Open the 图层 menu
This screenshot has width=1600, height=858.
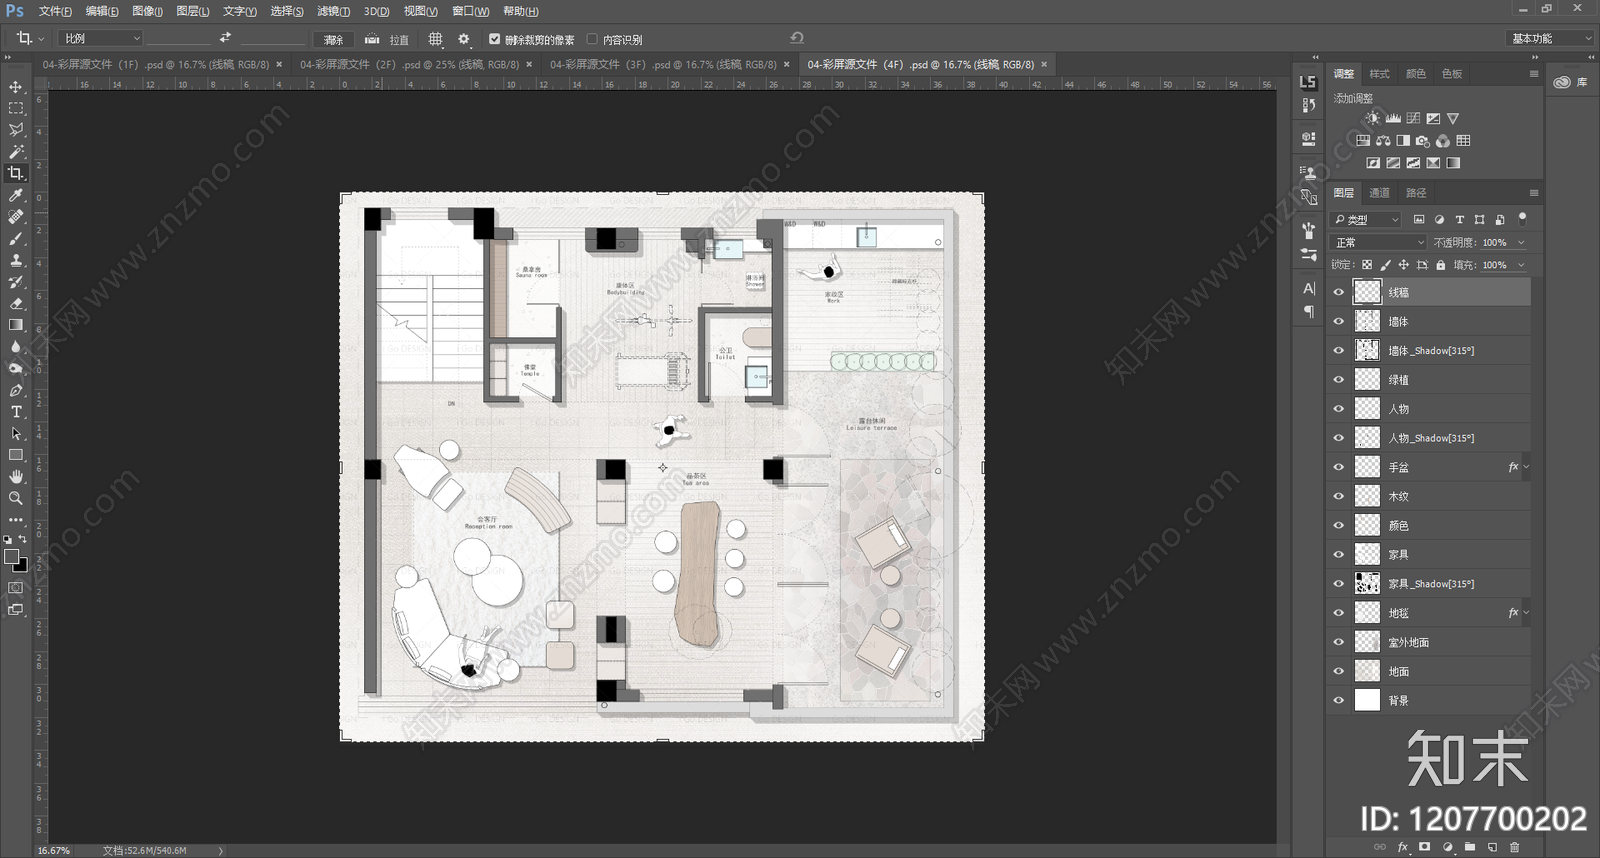(x=192, y=11)
